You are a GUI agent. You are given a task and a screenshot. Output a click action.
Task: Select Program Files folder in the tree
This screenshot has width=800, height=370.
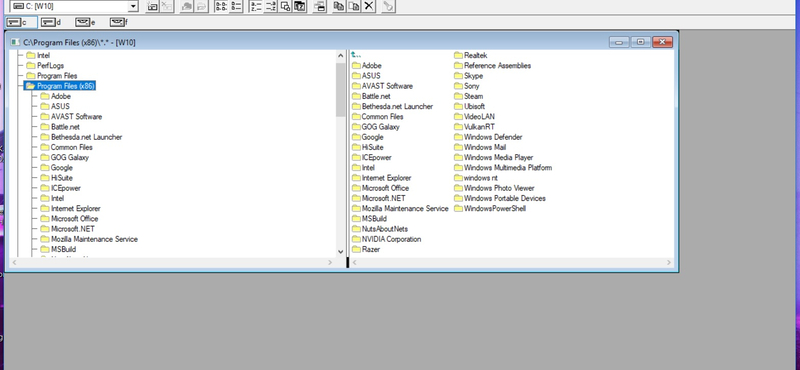click(57, 76)
